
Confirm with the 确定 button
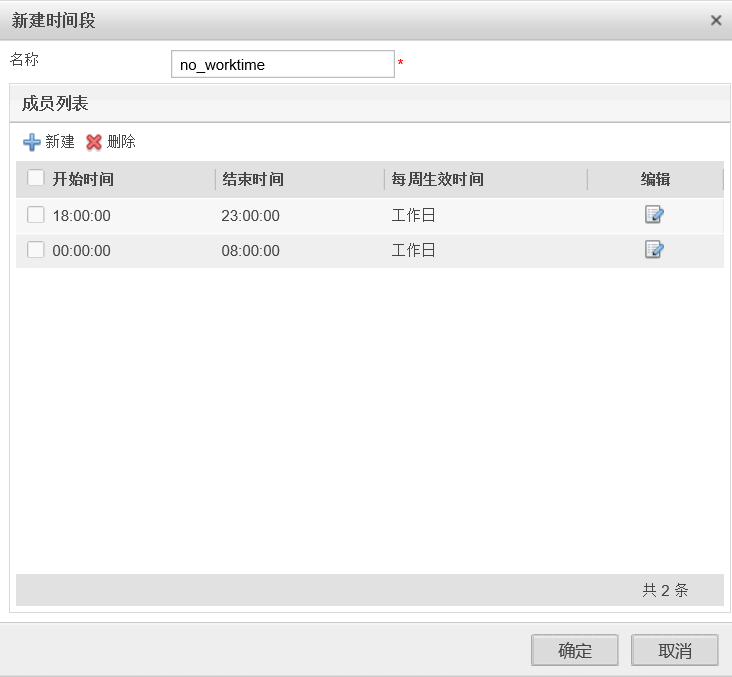coord(575,650)
